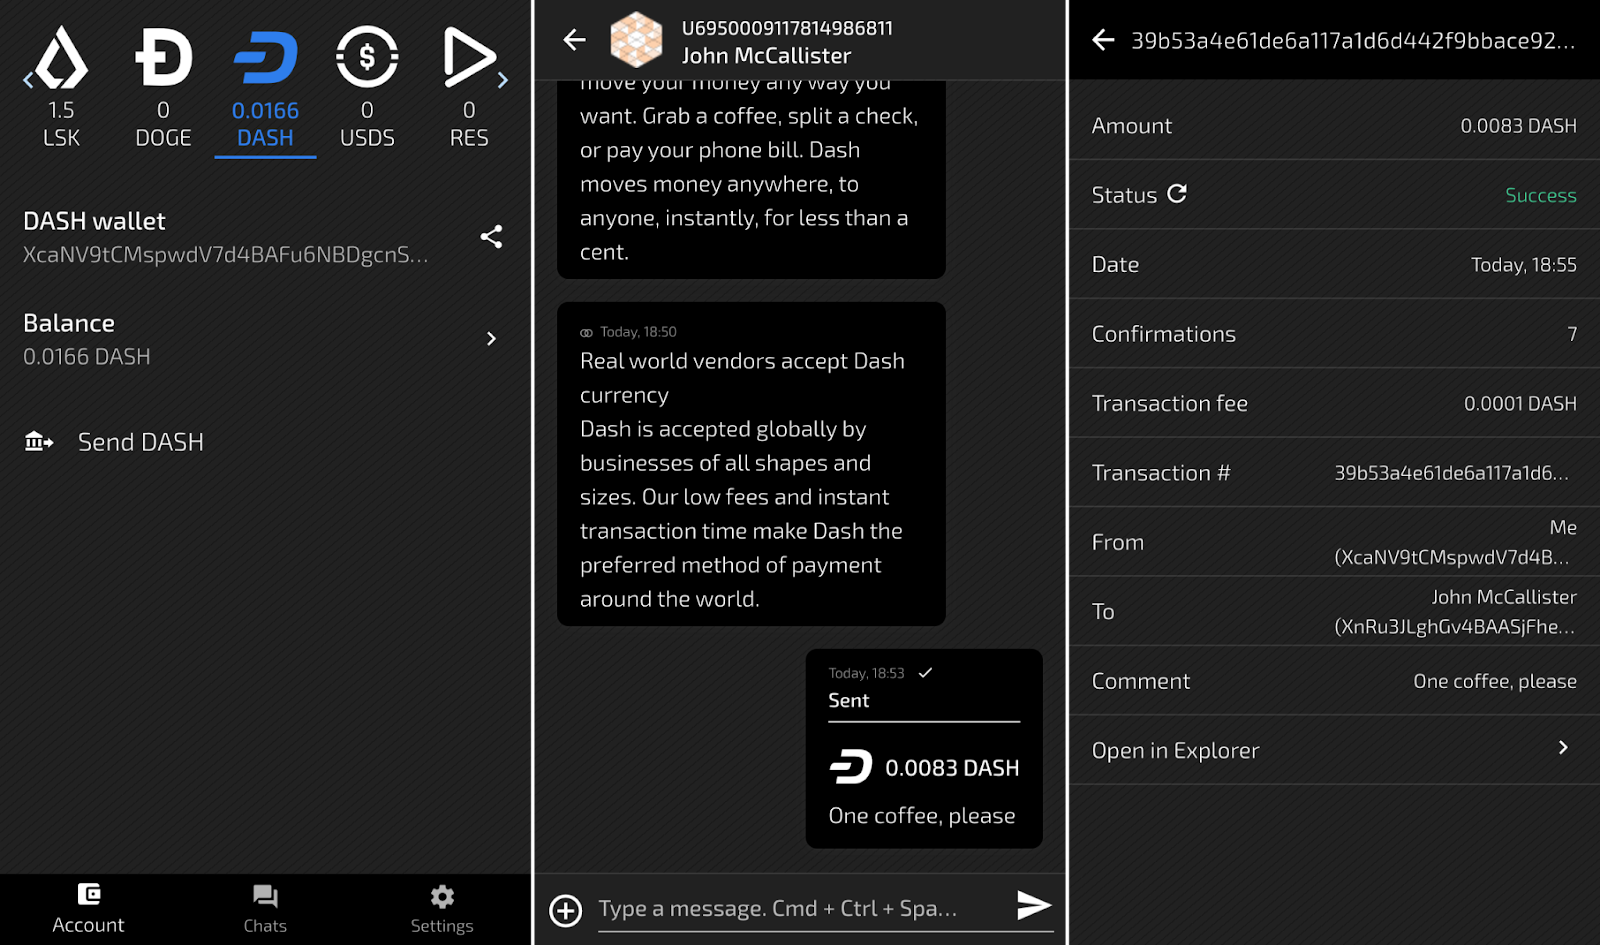Select the DASH wallet icon

[x=265, y=57]
